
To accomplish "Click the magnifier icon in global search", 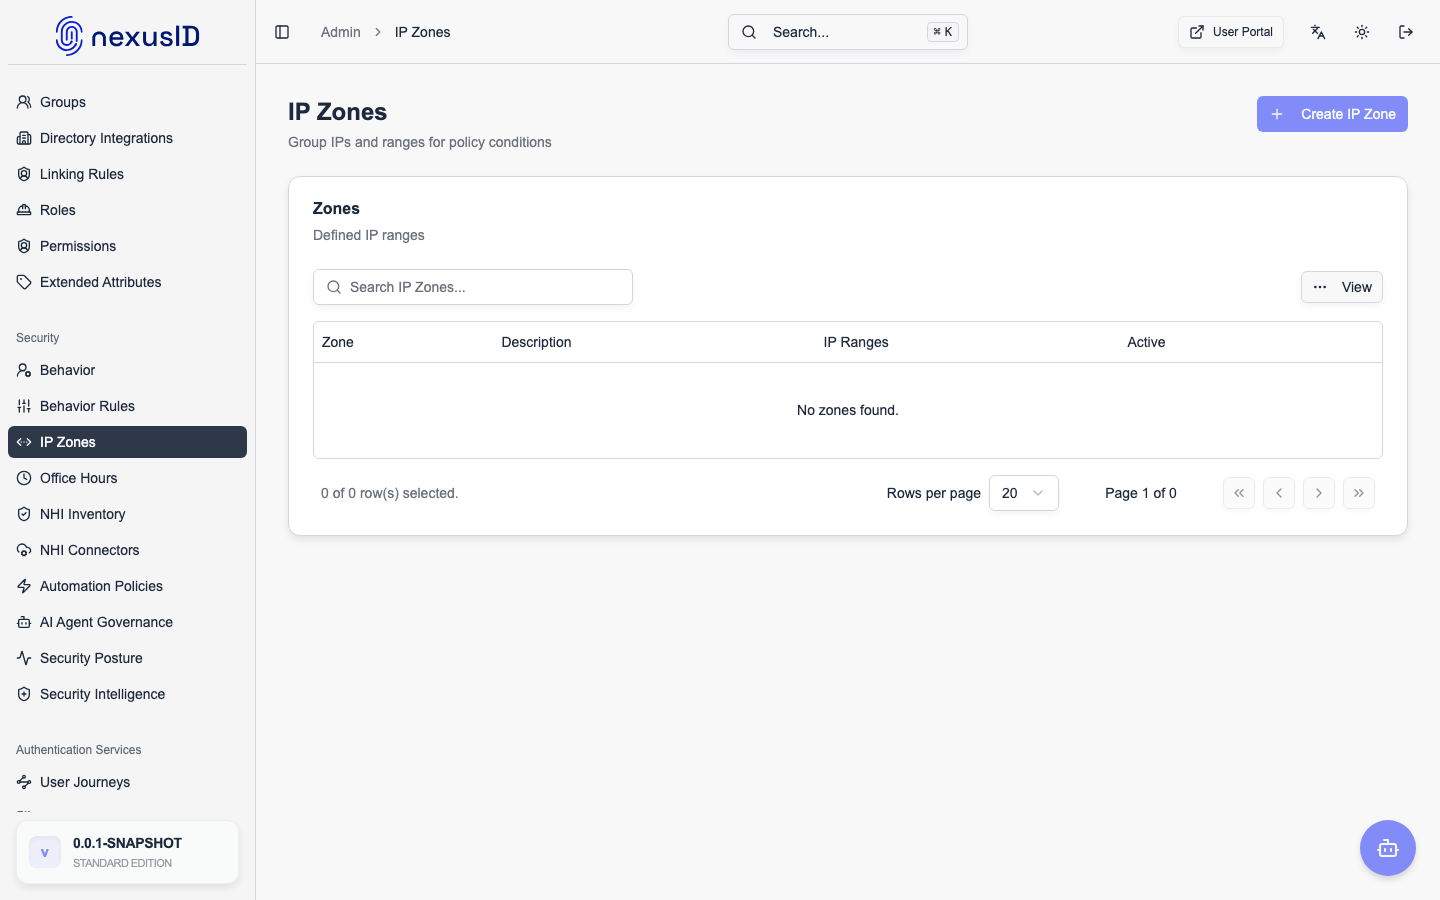I will pyautogui.click(x=749, y=32).
